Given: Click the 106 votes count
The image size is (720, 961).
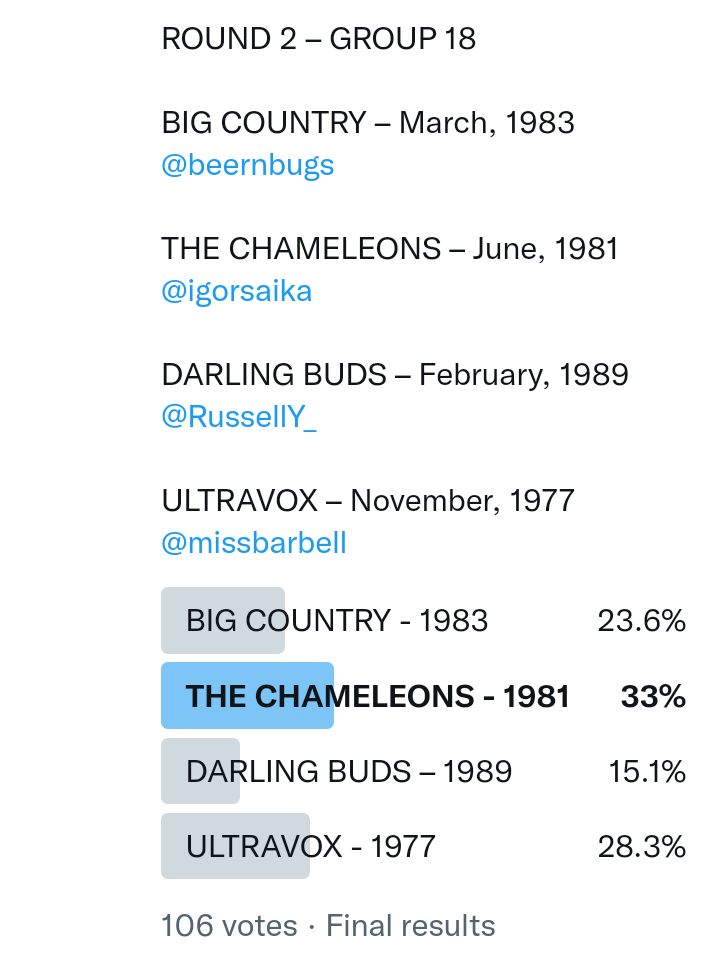Looking at the screenshot, I should 229,926.
